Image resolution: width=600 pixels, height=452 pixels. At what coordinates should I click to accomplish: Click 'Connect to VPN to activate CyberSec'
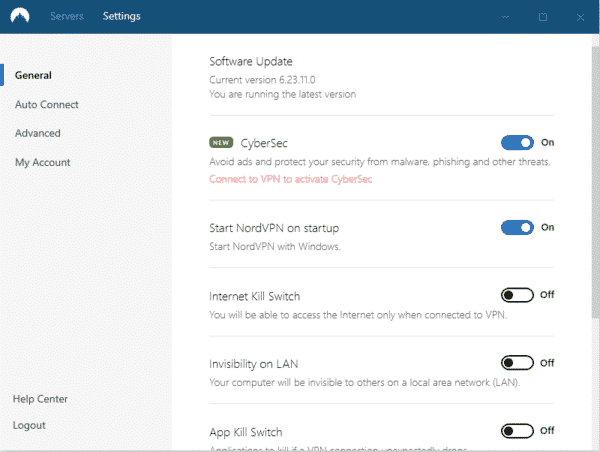[290, 179]
